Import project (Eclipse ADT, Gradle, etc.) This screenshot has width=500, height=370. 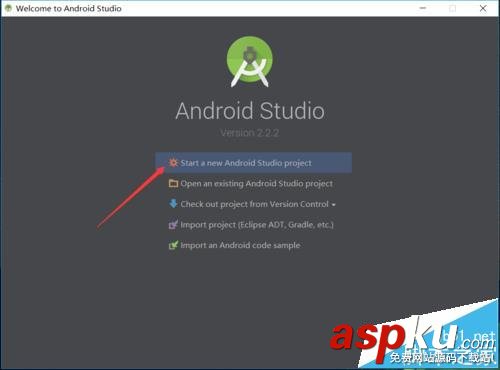257,225
